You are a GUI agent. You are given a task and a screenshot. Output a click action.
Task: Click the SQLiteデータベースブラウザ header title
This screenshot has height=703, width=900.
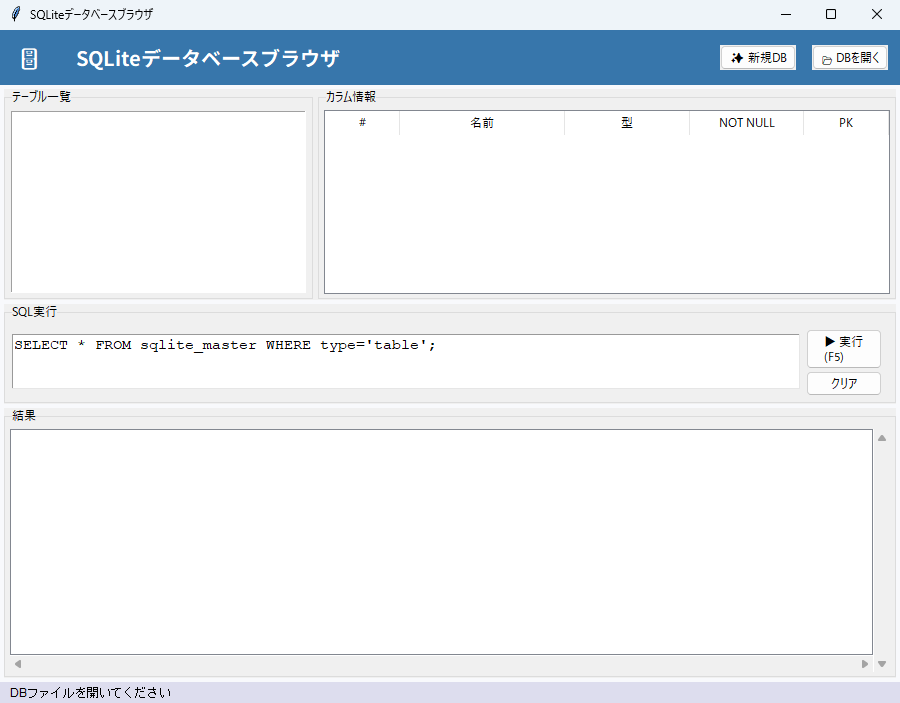coord(208,59)
